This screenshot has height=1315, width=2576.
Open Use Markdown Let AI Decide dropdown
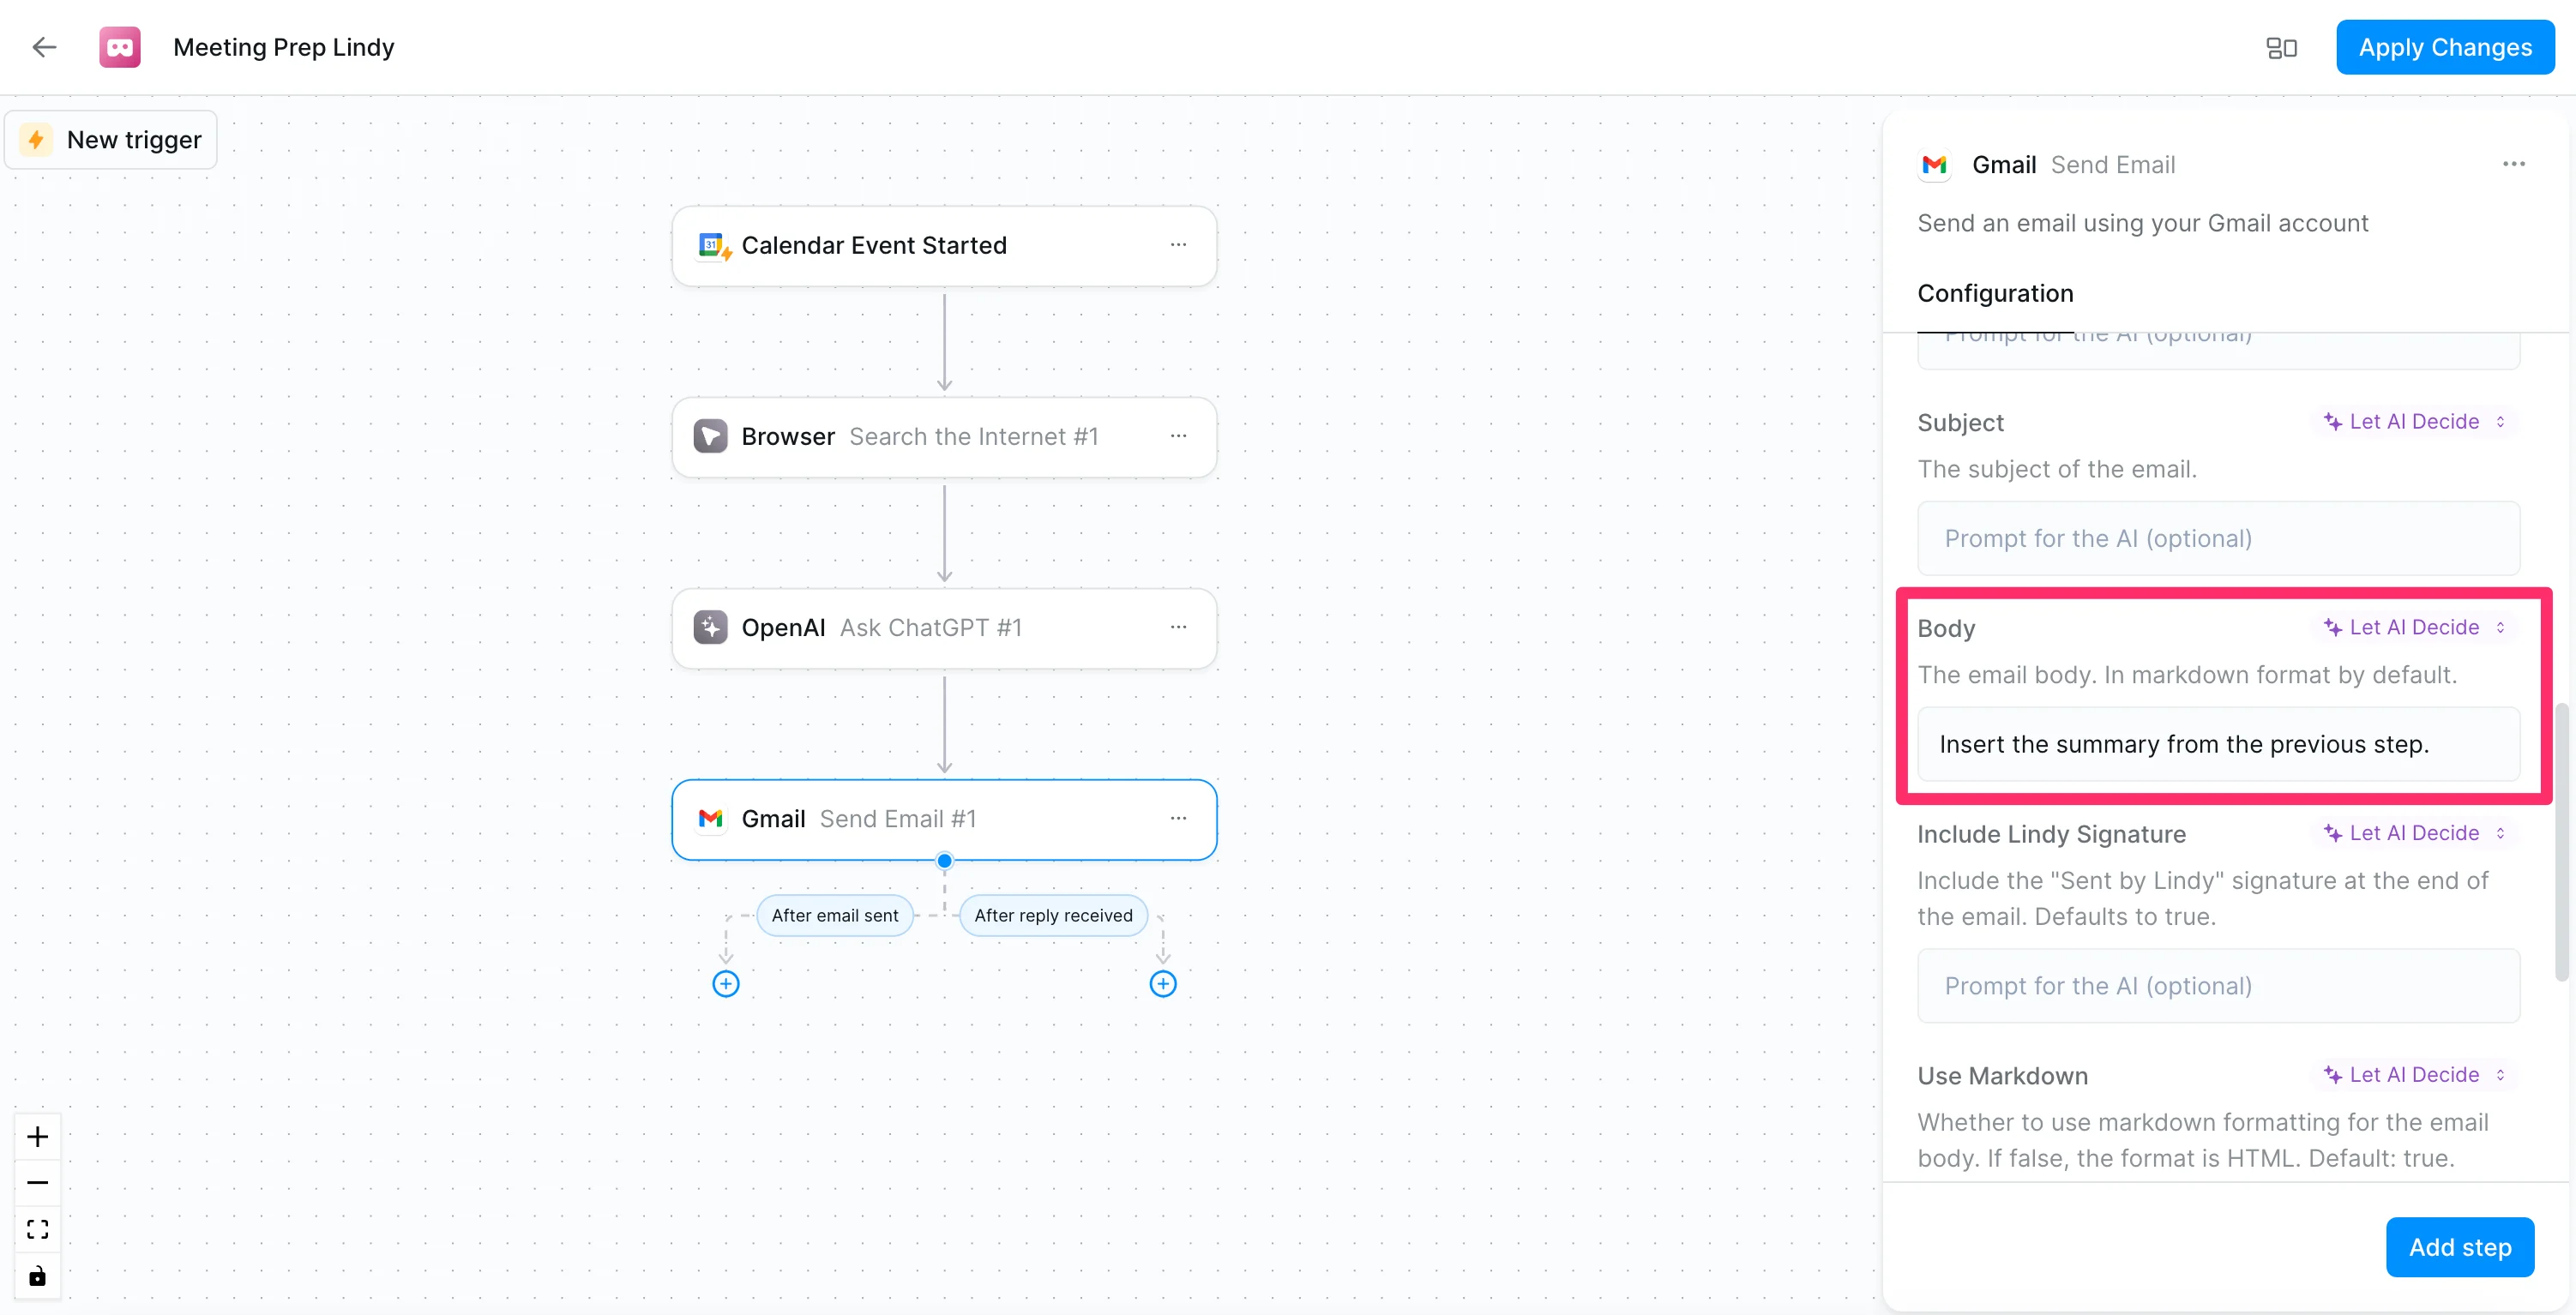(2413, 1074)
